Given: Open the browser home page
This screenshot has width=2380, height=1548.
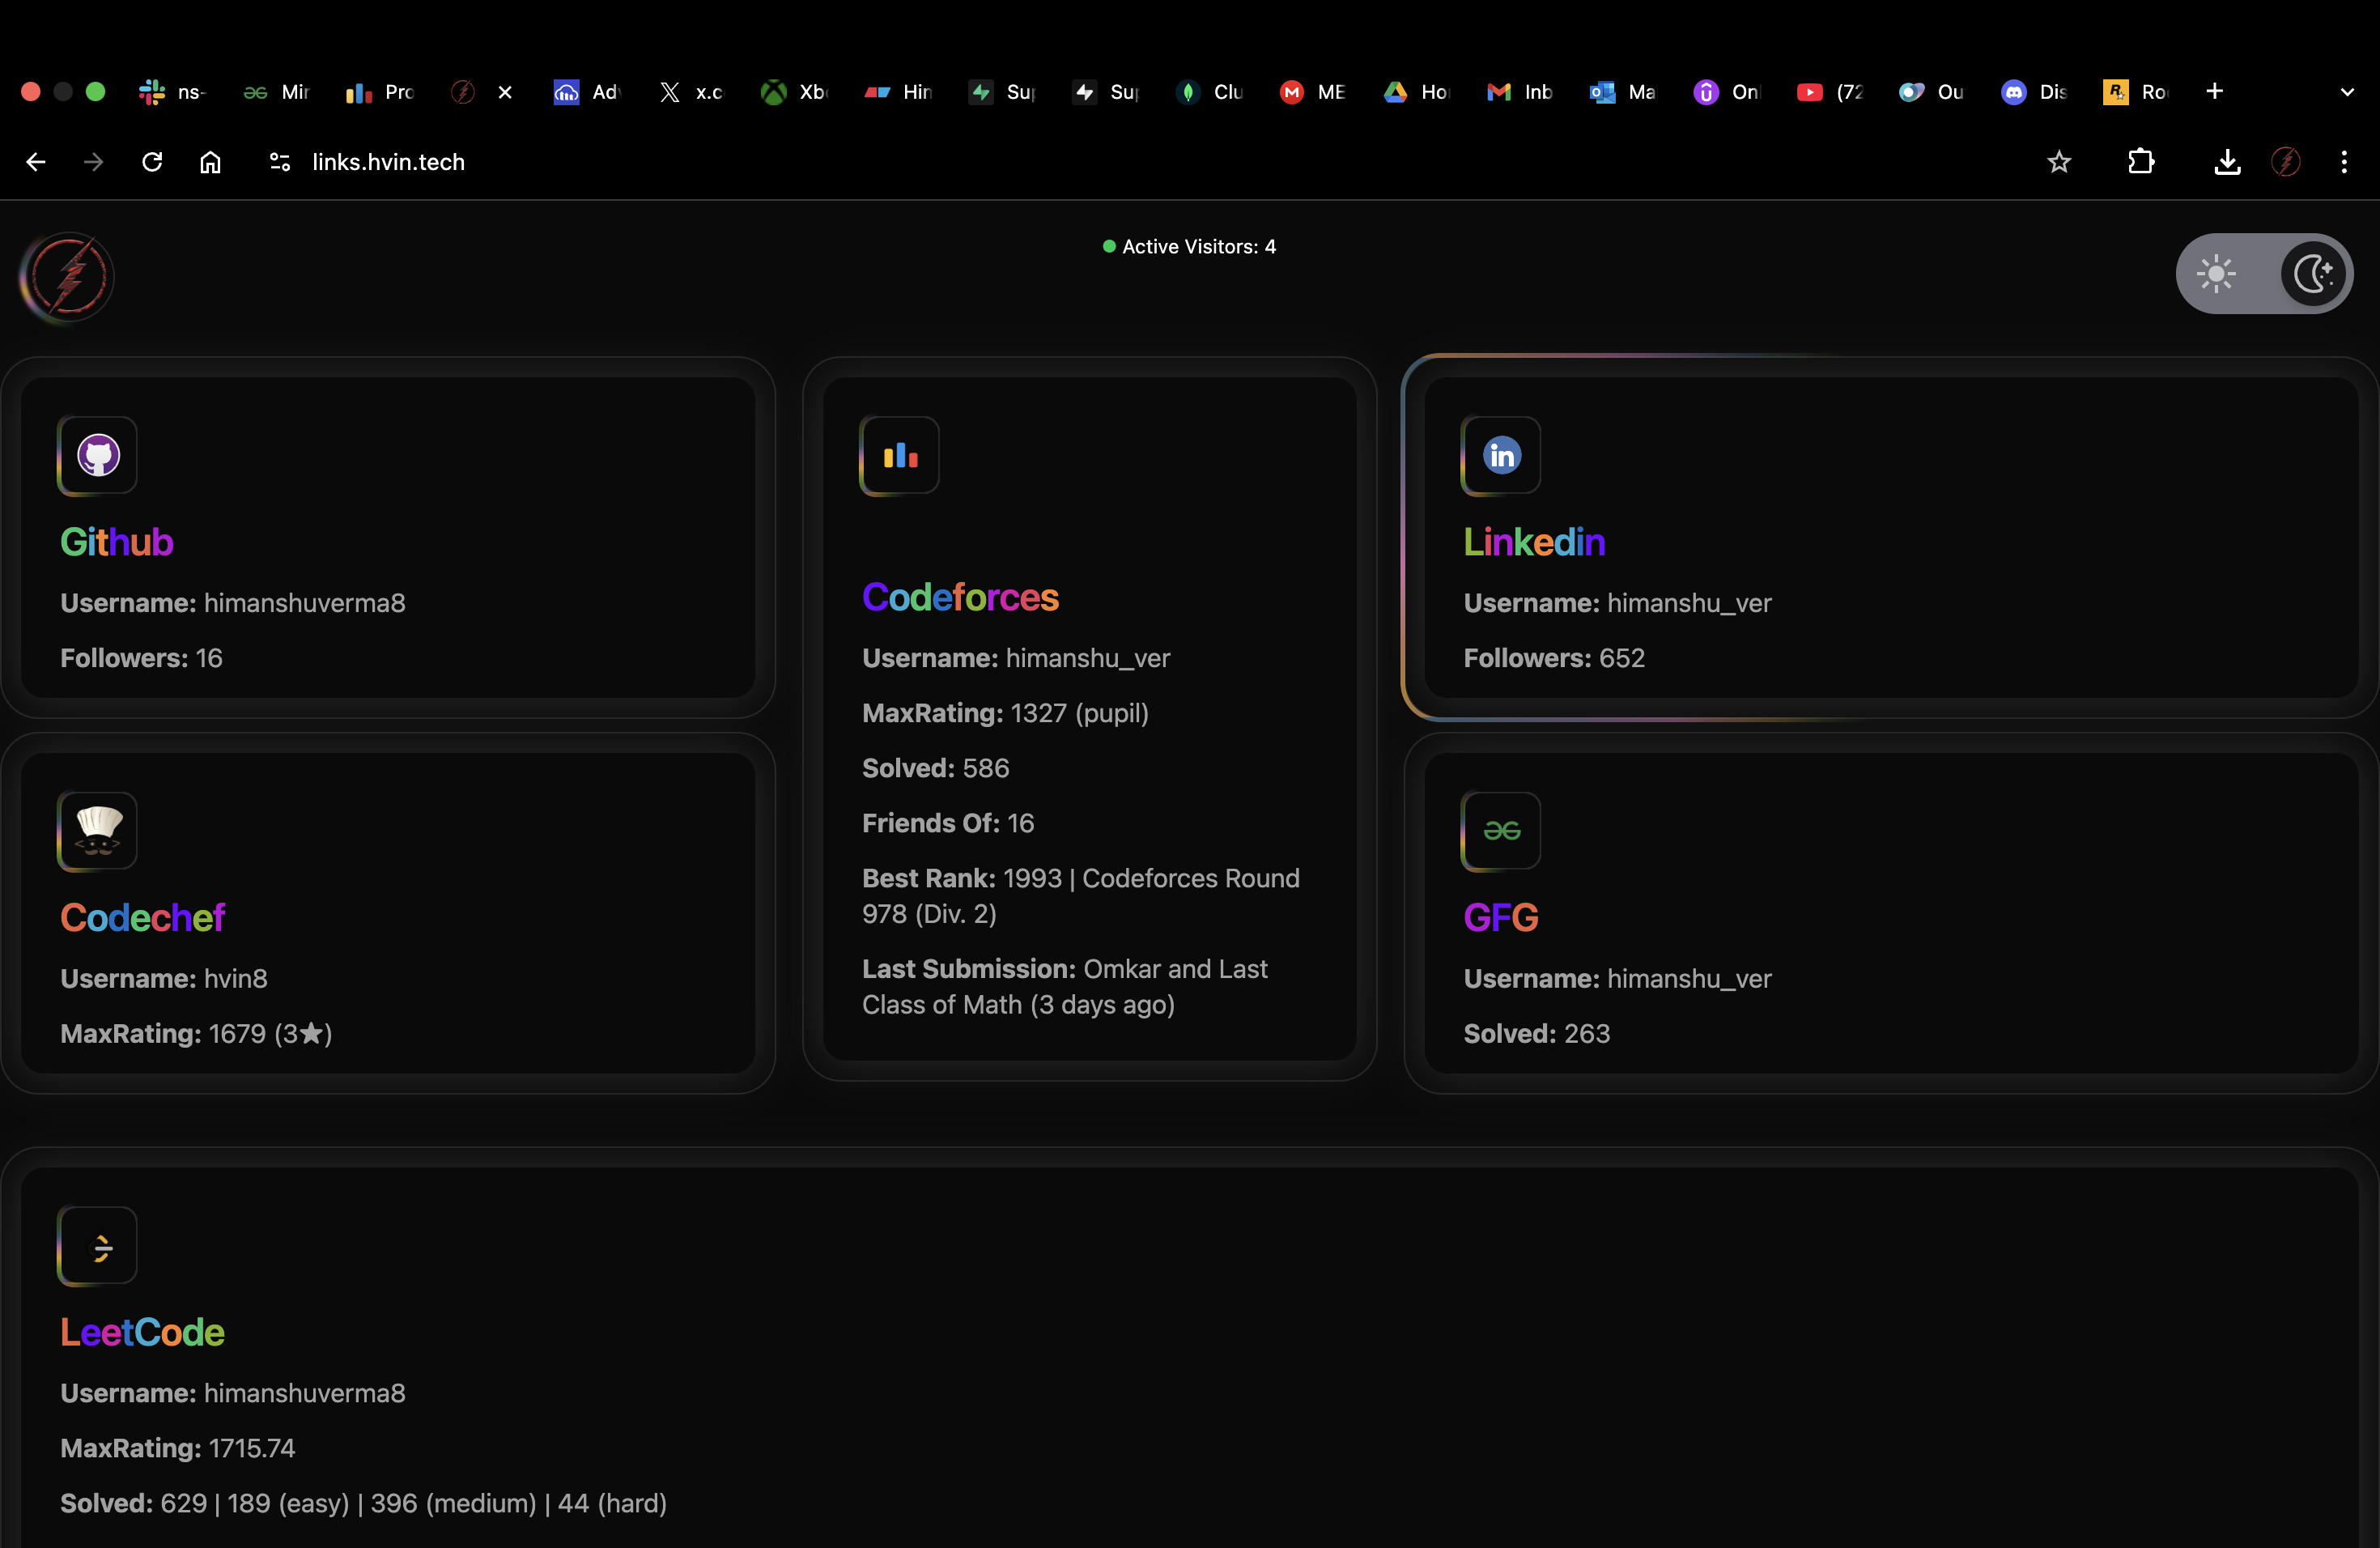Looking at the screenshot, I should click(x=210, y=162).
